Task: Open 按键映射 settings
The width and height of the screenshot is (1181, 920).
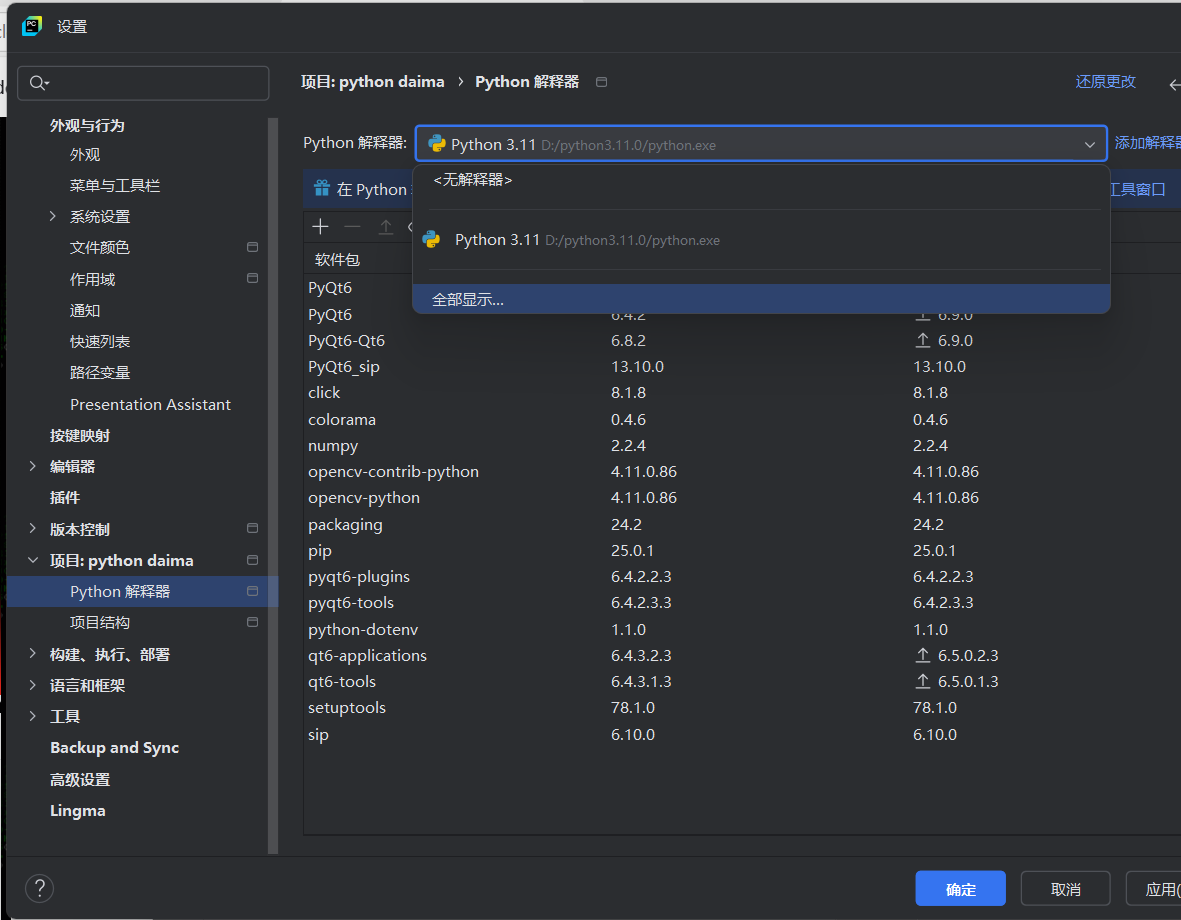Action: click(80, 436)
